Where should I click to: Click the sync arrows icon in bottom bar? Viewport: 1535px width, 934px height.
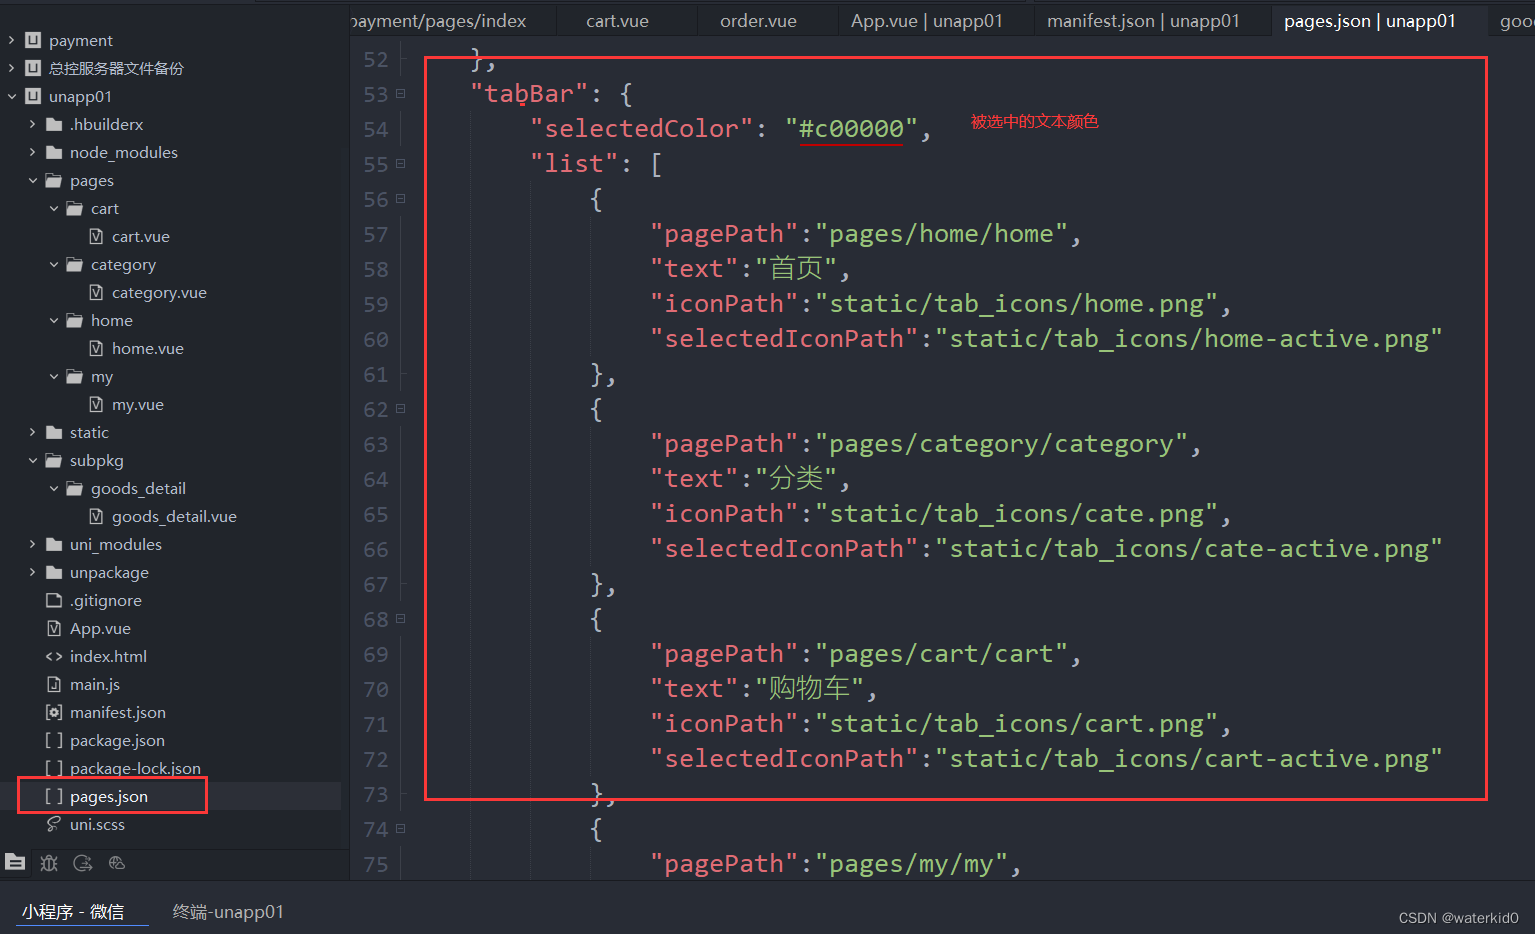click(x=83, y=862)
